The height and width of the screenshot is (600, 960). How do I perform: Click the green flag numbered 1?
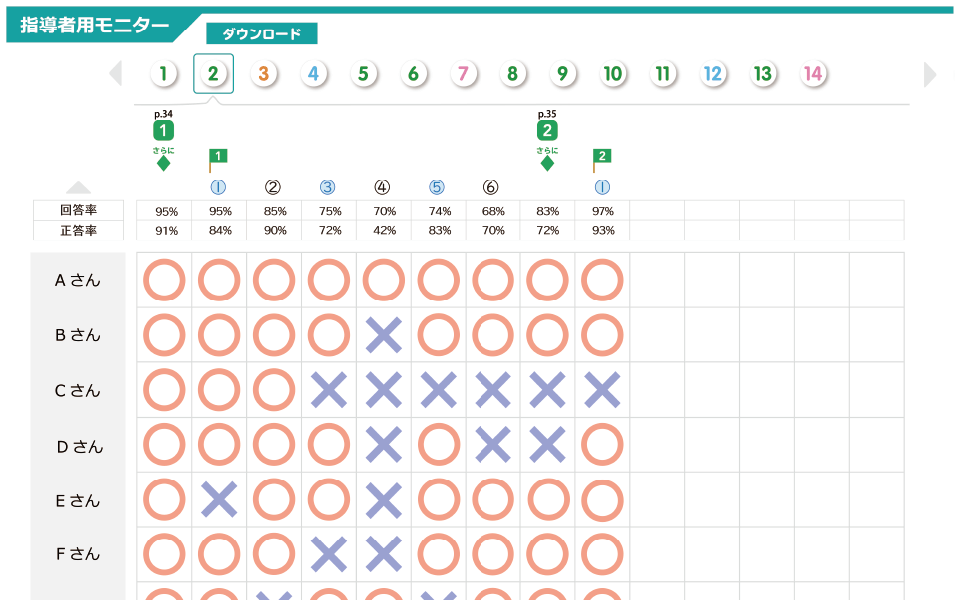[218, 160]
